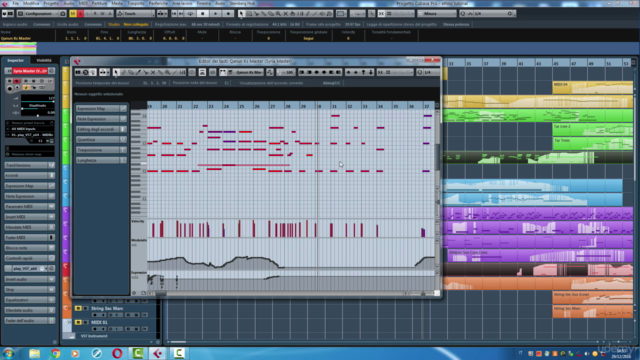The image size is (640, 360).
Task: Switch to the Visibilità tab
Action: tap(44, 60)
